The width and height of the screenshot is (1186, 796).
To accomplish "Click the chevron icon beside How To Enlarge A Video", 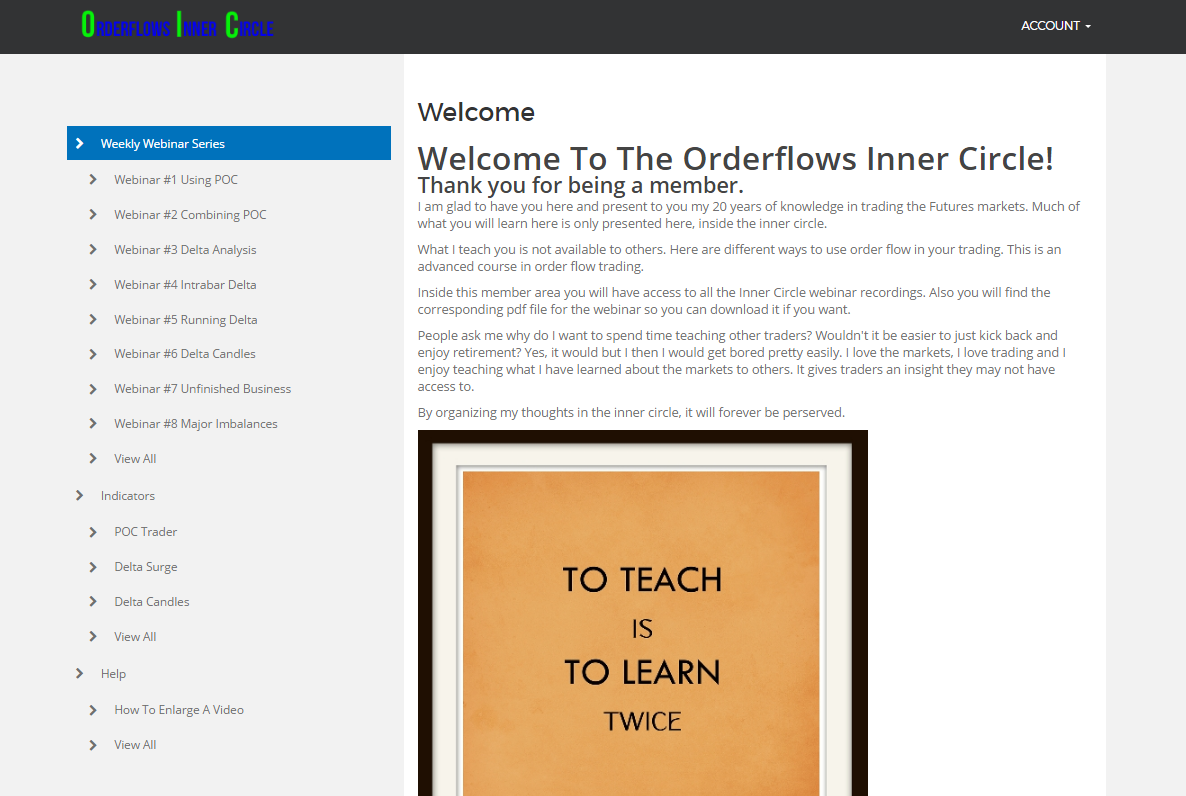I will click(93, 710).
